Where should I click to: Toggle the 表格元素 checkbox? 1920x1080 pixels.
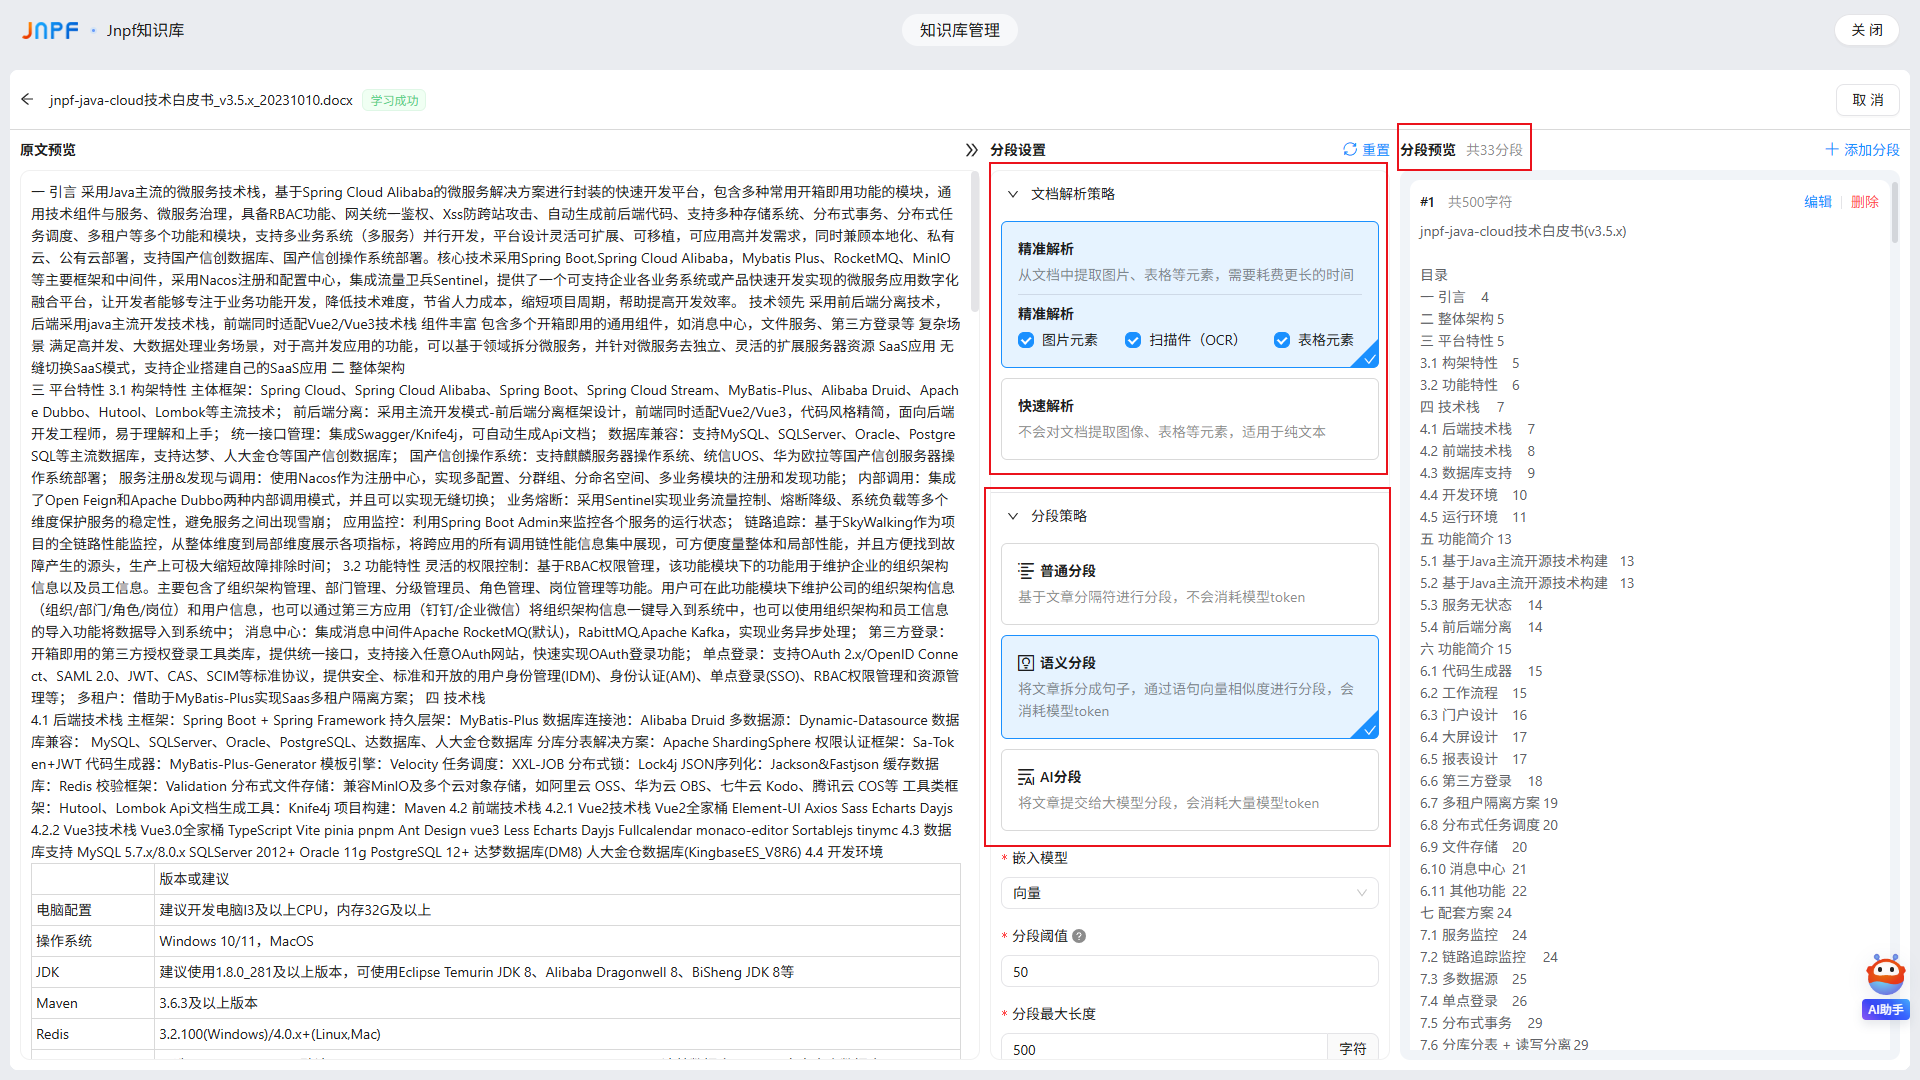coord(1282,340)
